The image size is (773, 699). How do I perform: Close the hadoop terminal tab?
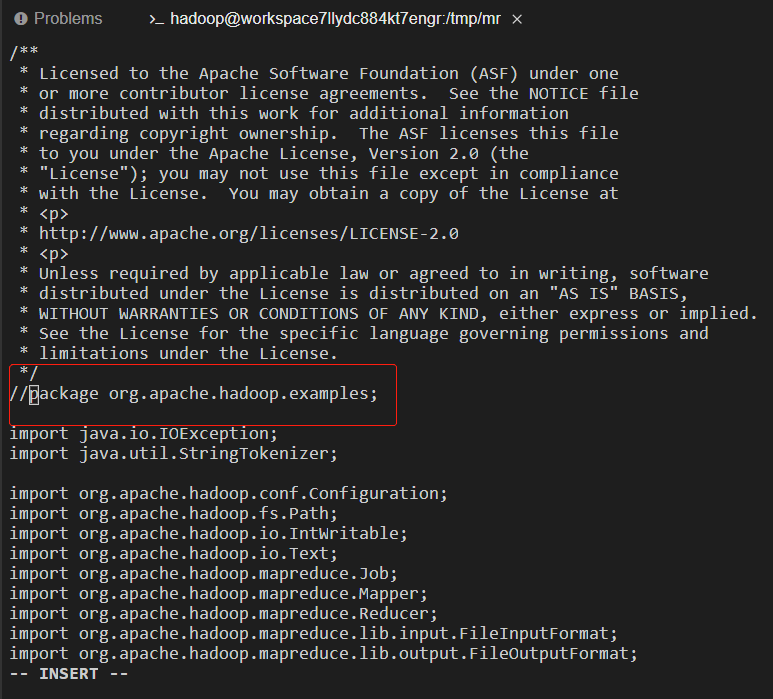pos(517,19)
